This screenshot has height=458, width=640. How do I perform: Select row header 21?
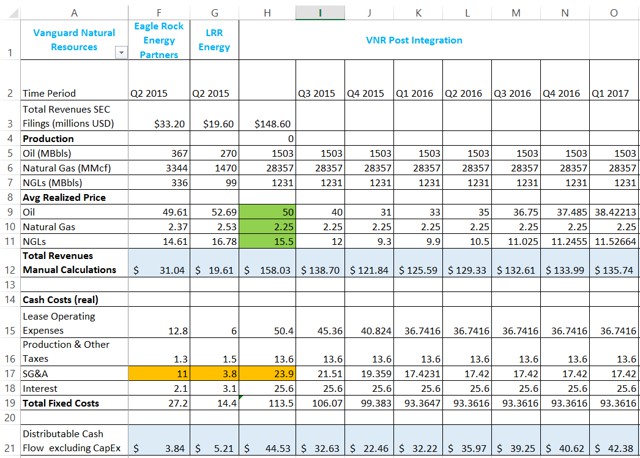[10, 441]
